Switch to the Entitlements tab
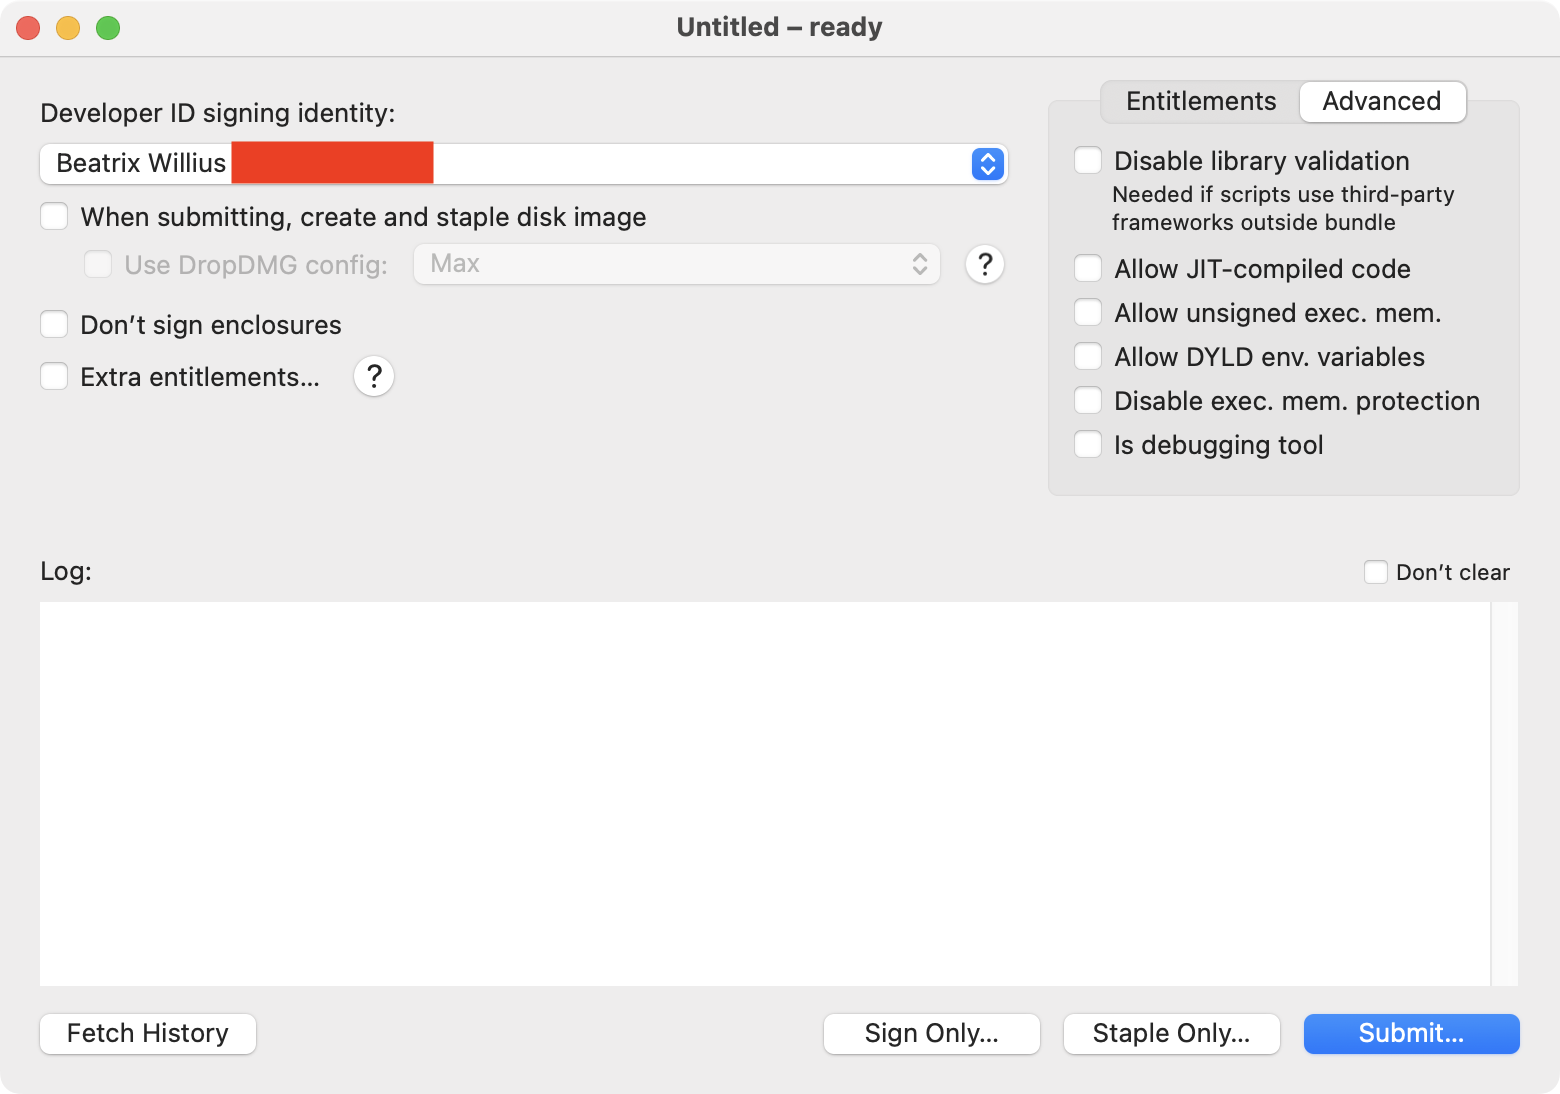The width and height of the screenshot is (1560, 1094). (1200, 102)
